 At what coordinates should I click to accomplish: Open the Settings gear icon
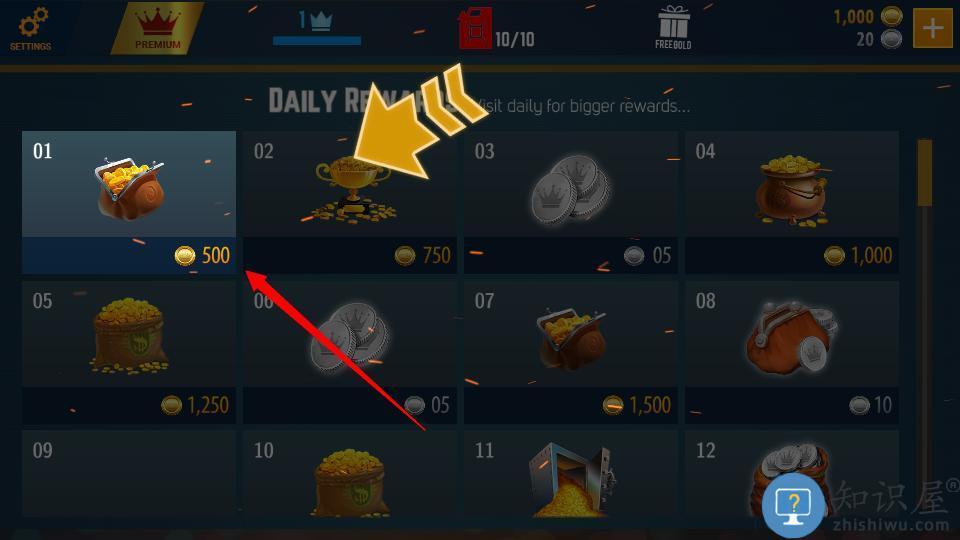click(x=31, y=28)
